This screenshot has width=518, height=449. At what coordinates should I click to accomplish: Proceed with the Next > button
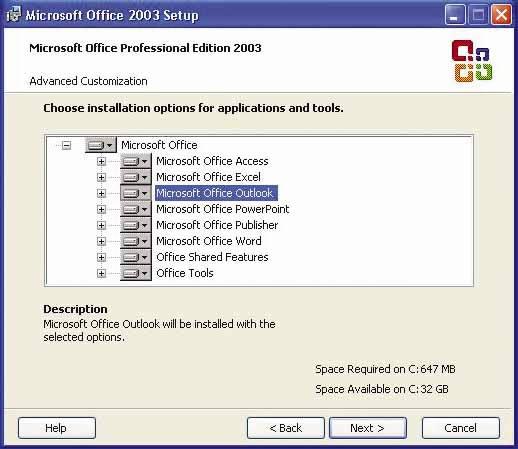[x=368, y=428]
